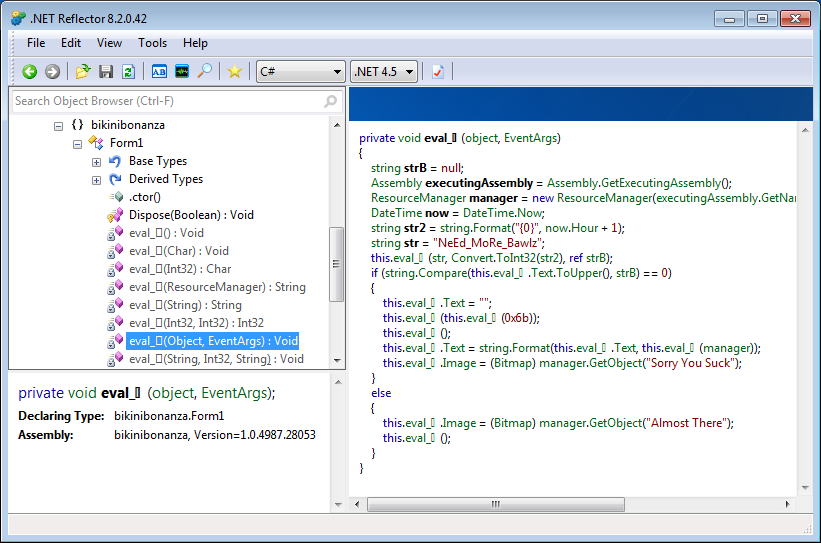Click the AB assembly browser icon

tap(159, 71)
